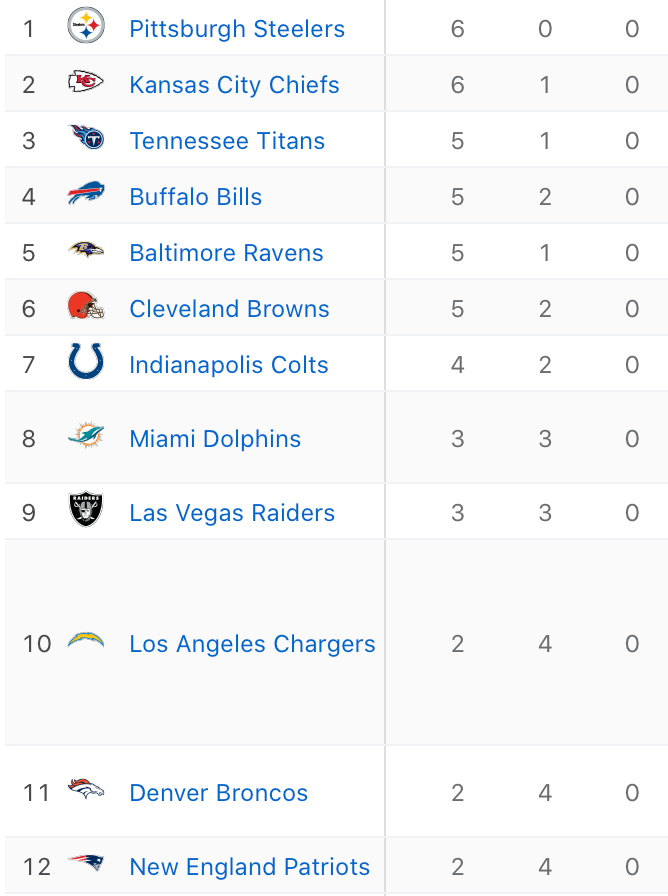The height and width of the screenshot is (896, 668).
Task: Click the Buffalo Bills logo icon
Action: (86, 194)
